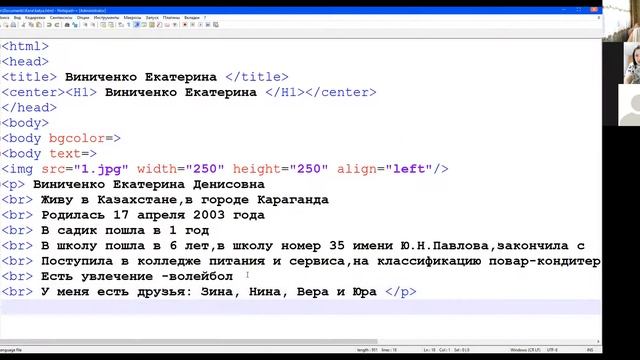Click the Живу в Казахстане line

coord(165,200)
